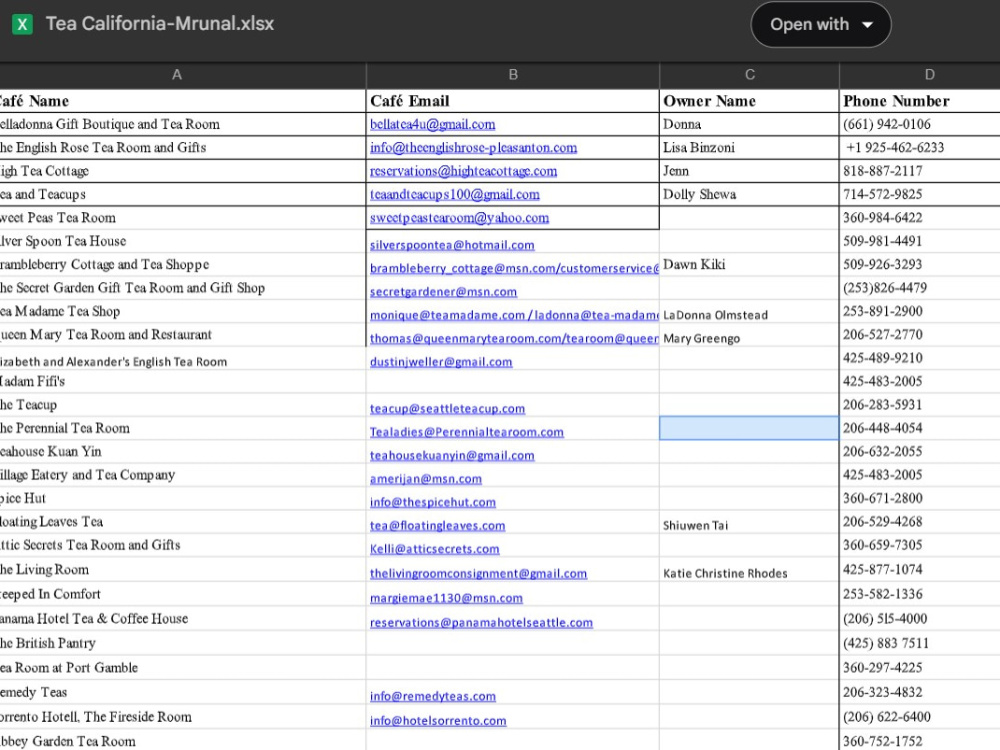Open Tealadies@Perennialtearoom.com link
This screenshot has height=750, width=1000.
pyautogui.click(x=467, y=432)
